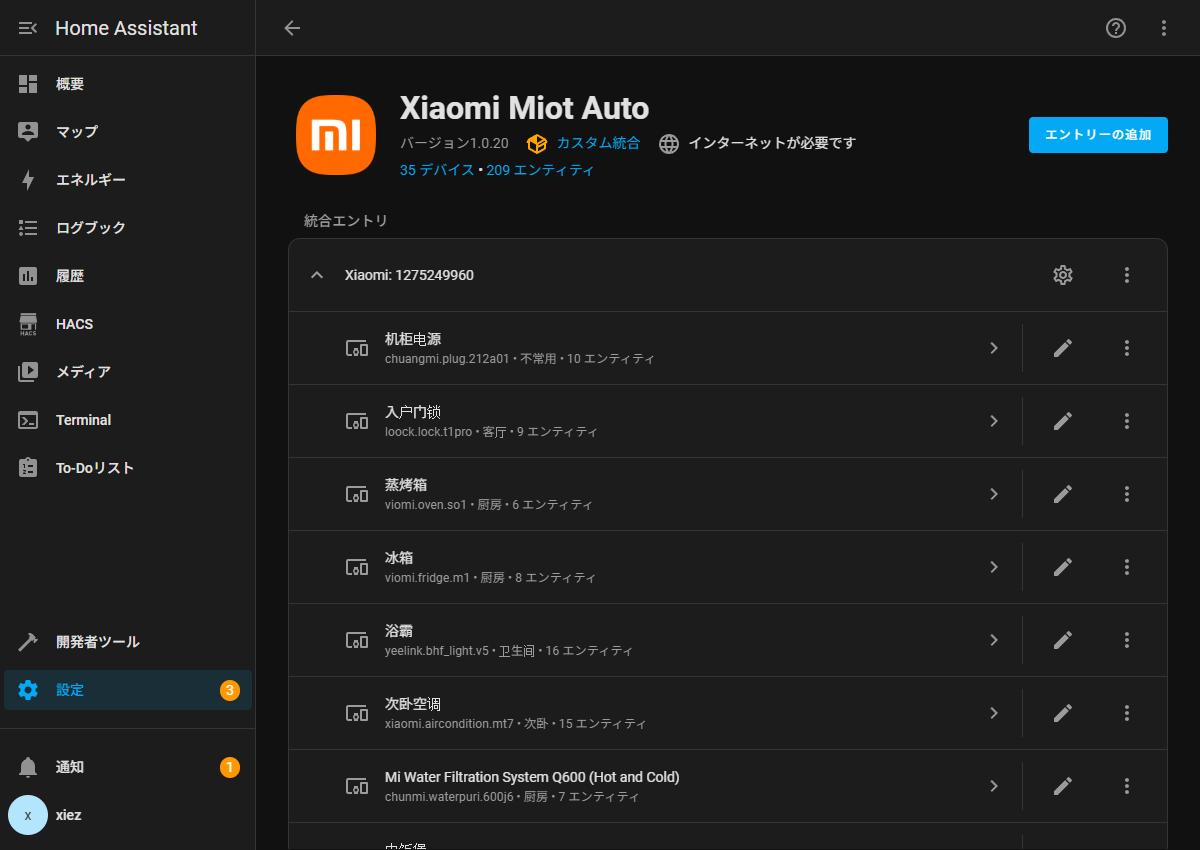Open the help question mark icon

[1116, 28]
